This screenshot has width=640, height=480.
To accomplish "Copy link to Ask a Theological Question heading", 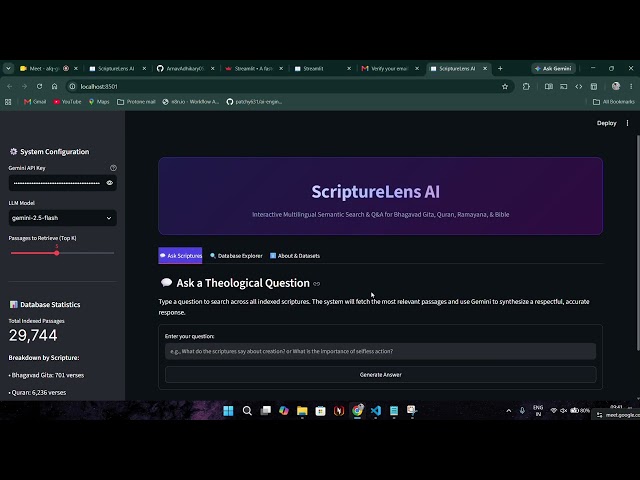I will coord(317,284).
